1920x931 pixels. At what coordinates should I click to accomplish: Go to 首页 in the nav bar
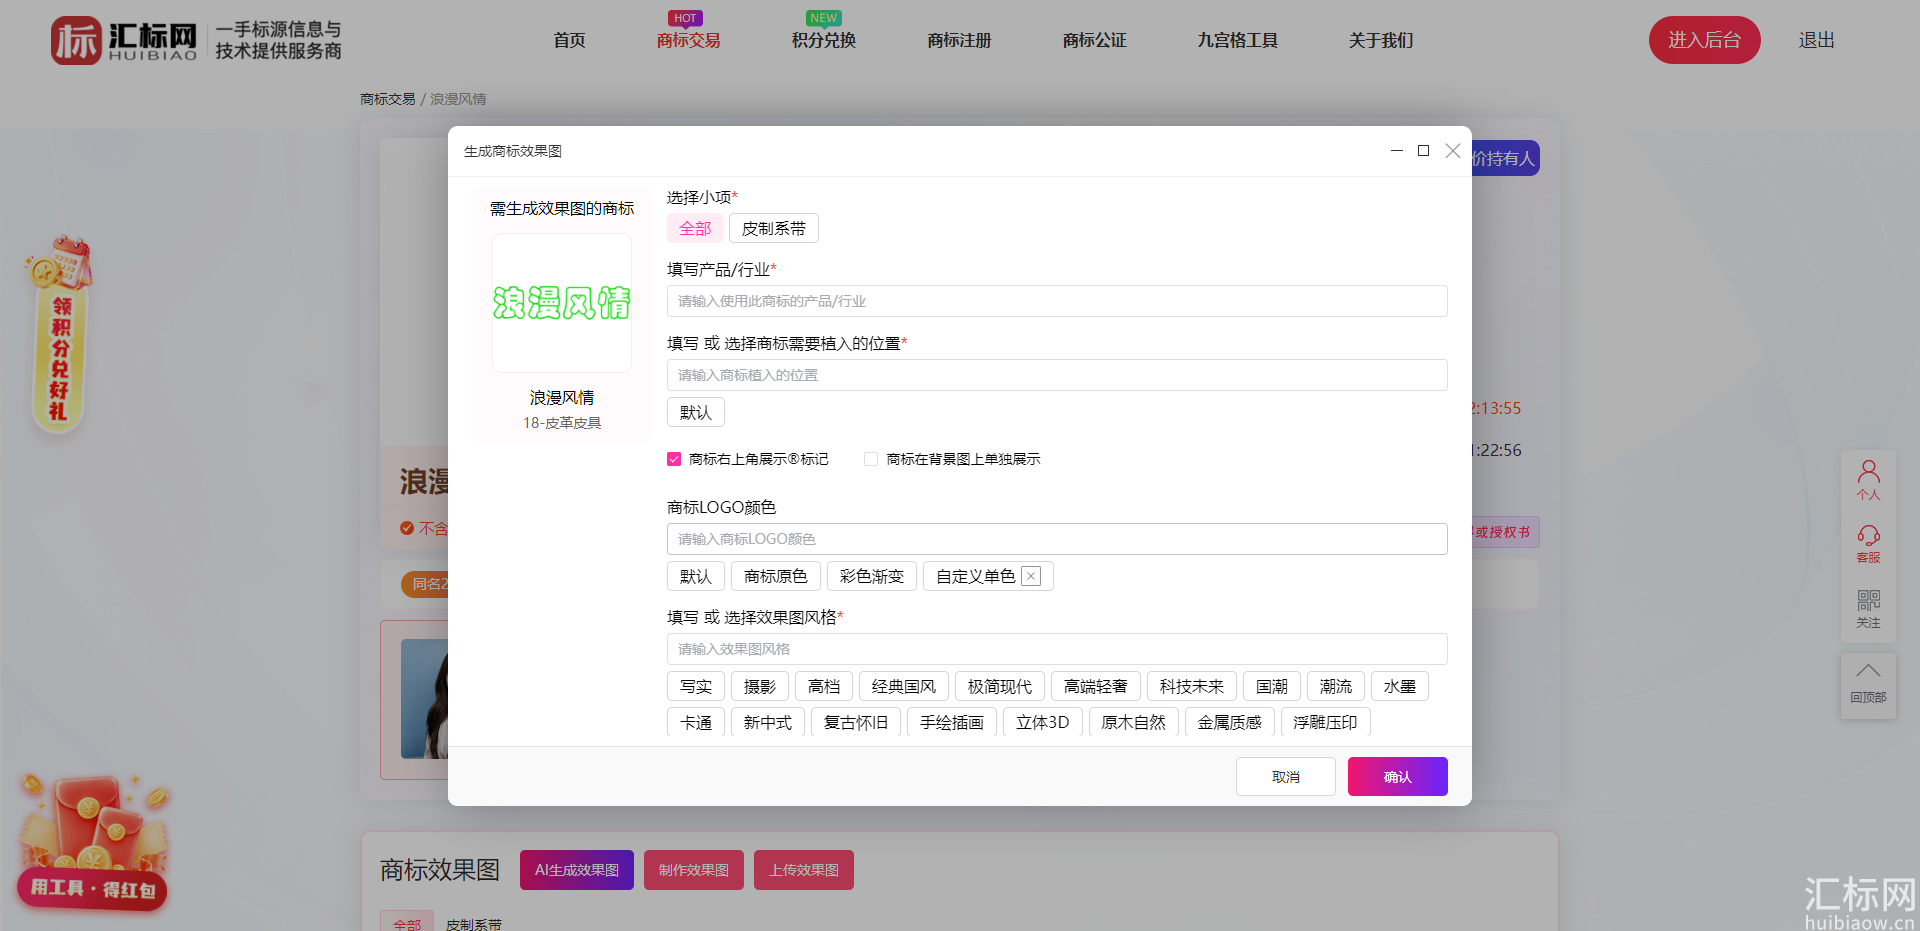[569, 40]
